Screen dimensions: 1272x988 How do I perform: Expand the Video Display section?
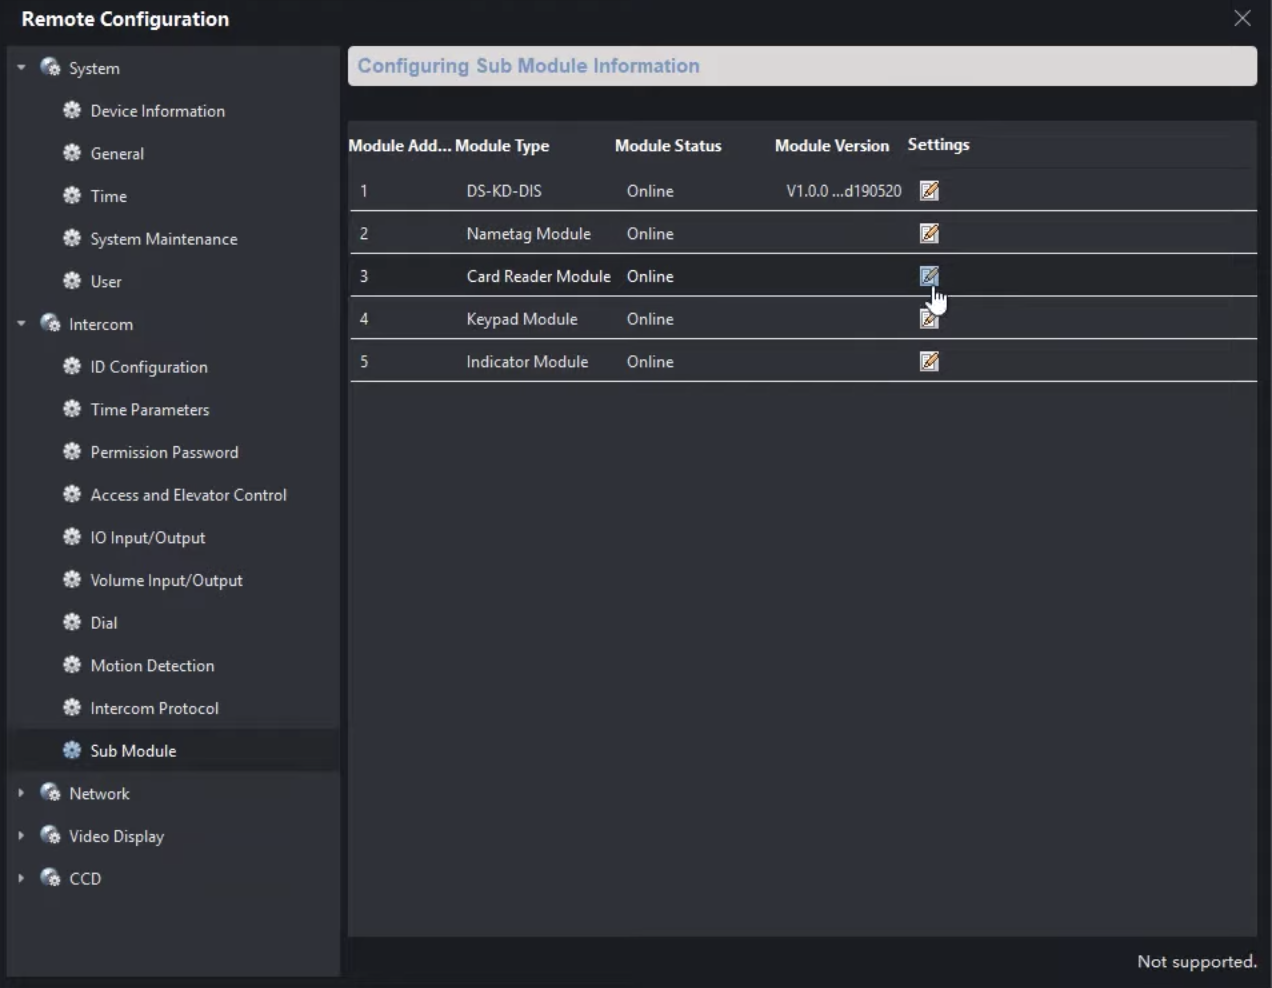click(21, 836)
